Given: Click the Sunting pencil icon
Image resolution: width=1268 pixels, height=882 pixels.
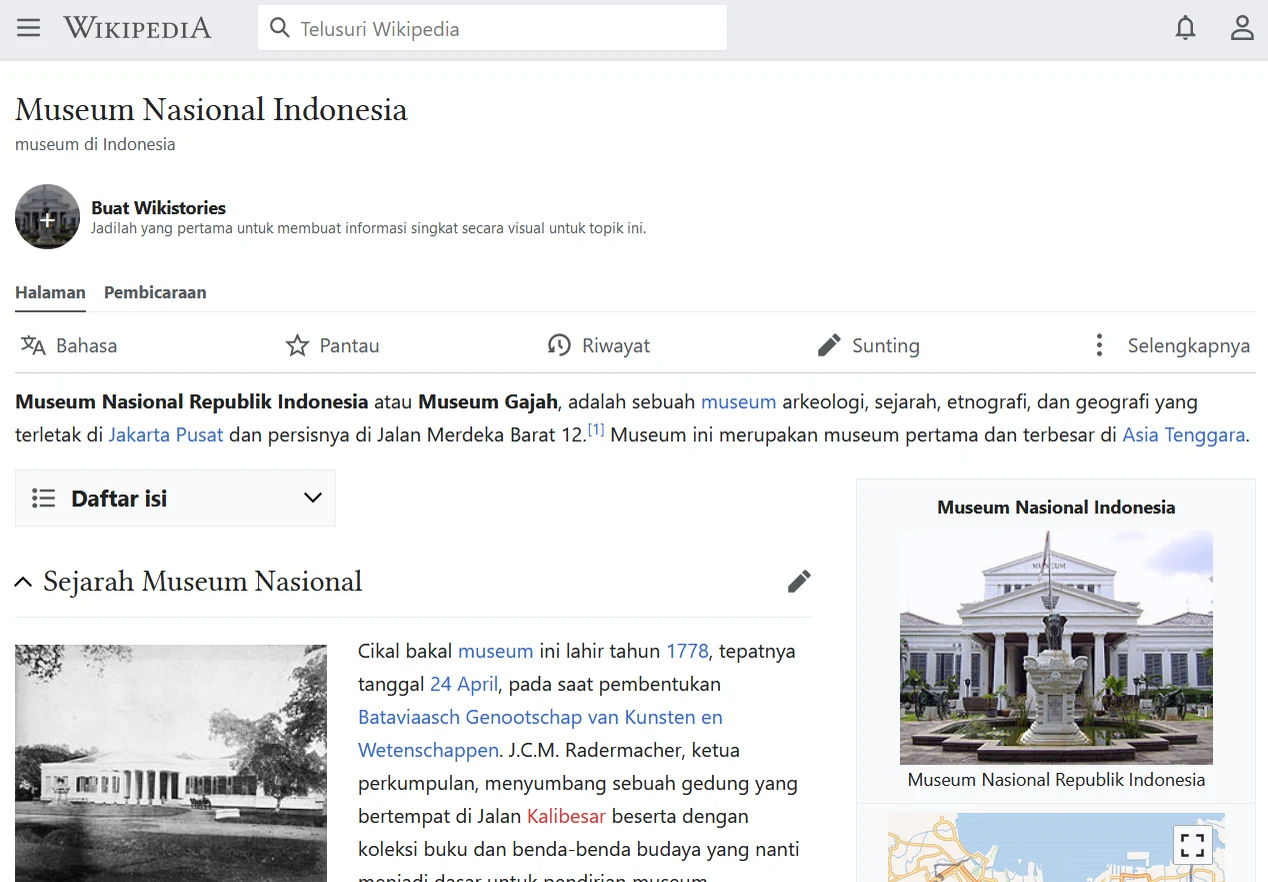Looking at the screenshot, I should pyautogui.click(x=829, y=346).
